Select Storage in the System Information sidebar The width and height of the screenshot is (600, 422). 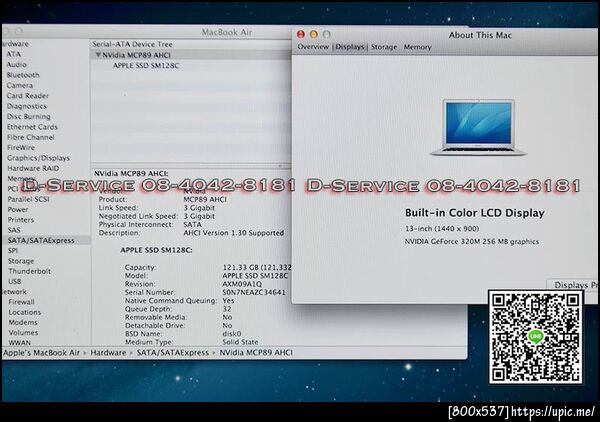[21, 261]
